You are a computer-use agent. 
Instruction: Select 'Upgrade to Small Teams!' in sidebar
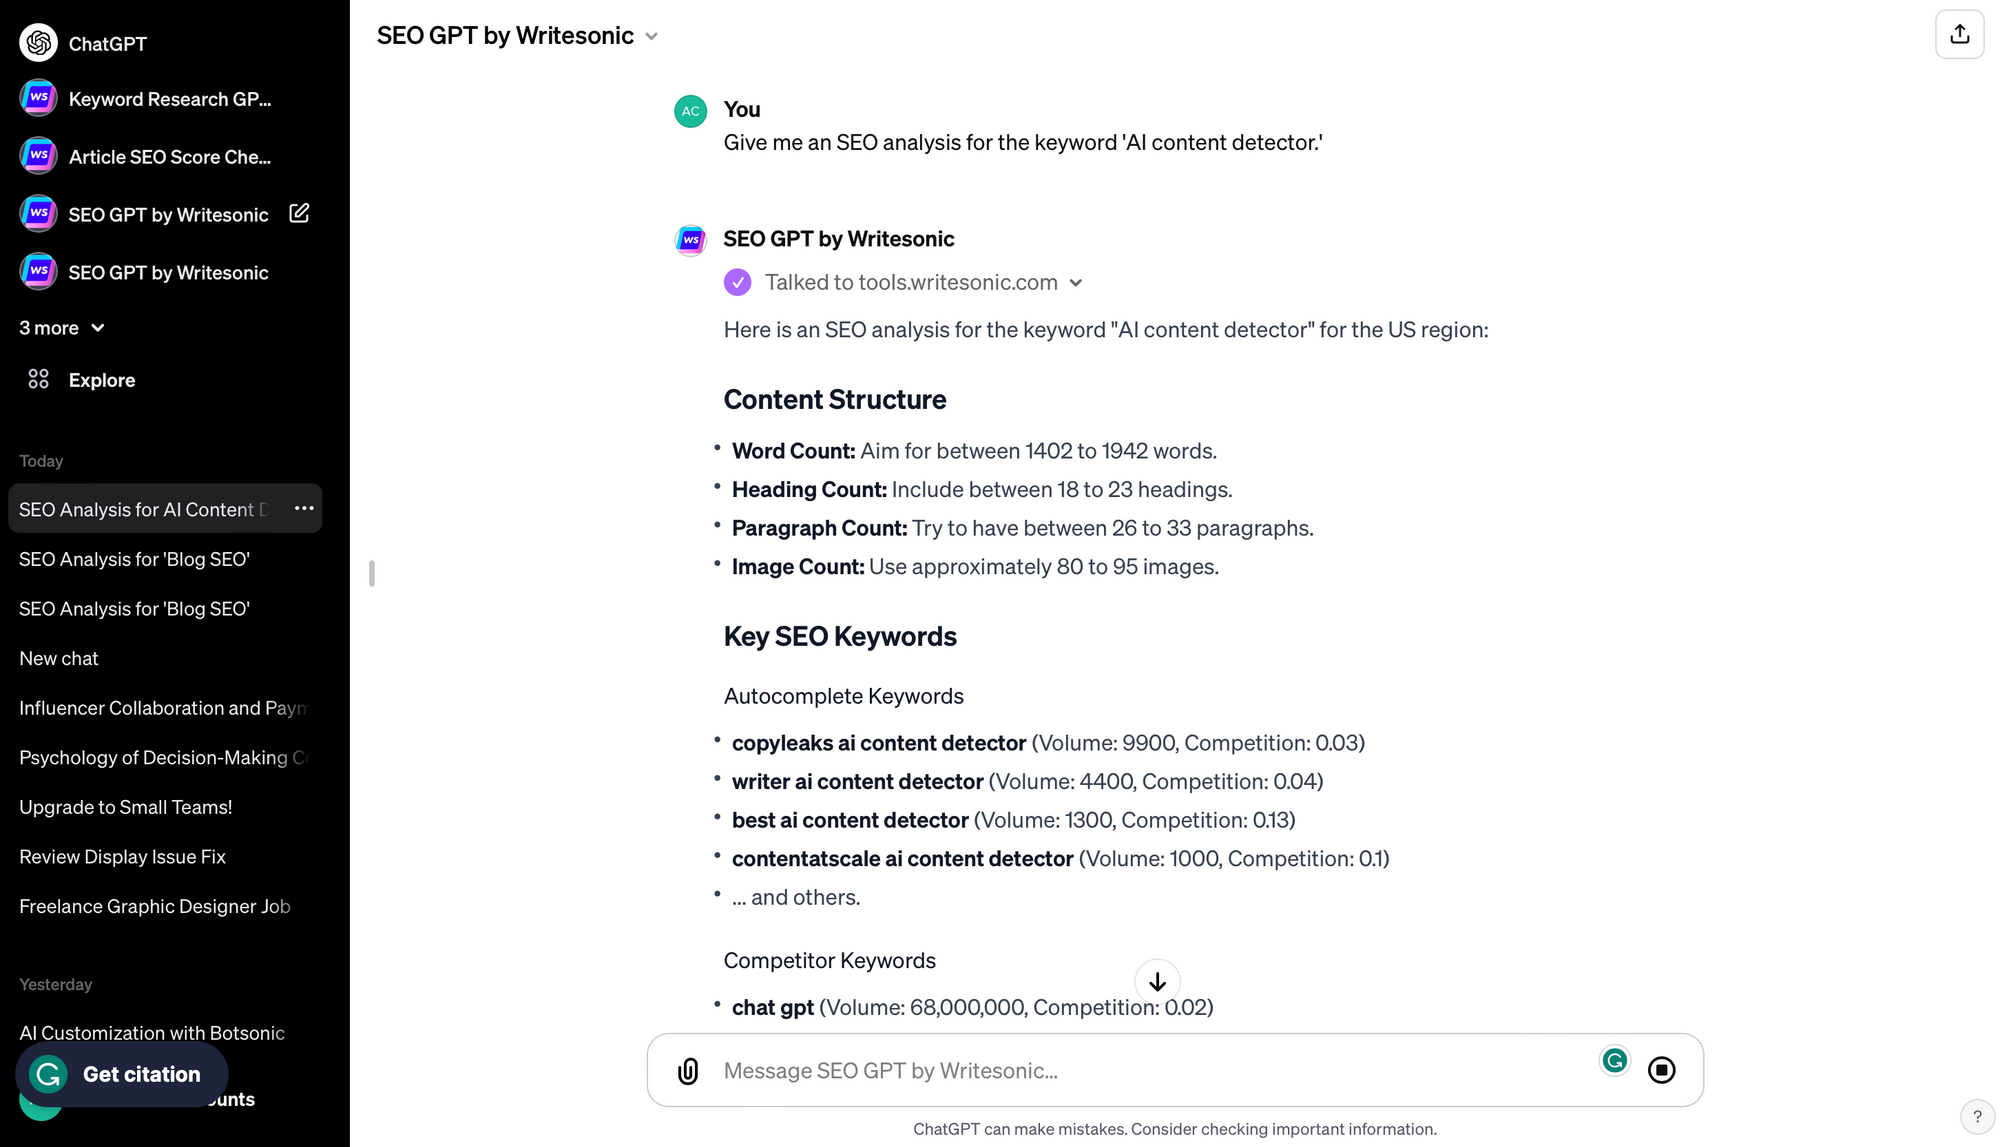125,807
